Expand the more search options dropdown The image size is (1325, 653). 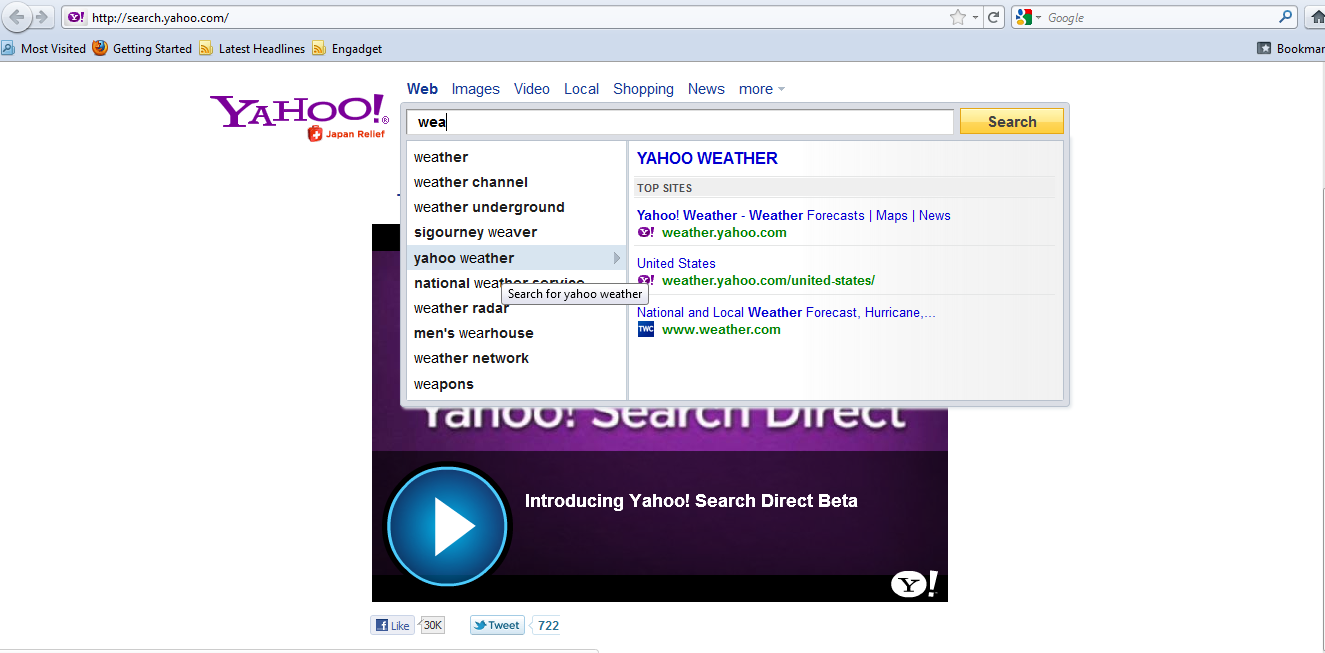pos(762,89)
